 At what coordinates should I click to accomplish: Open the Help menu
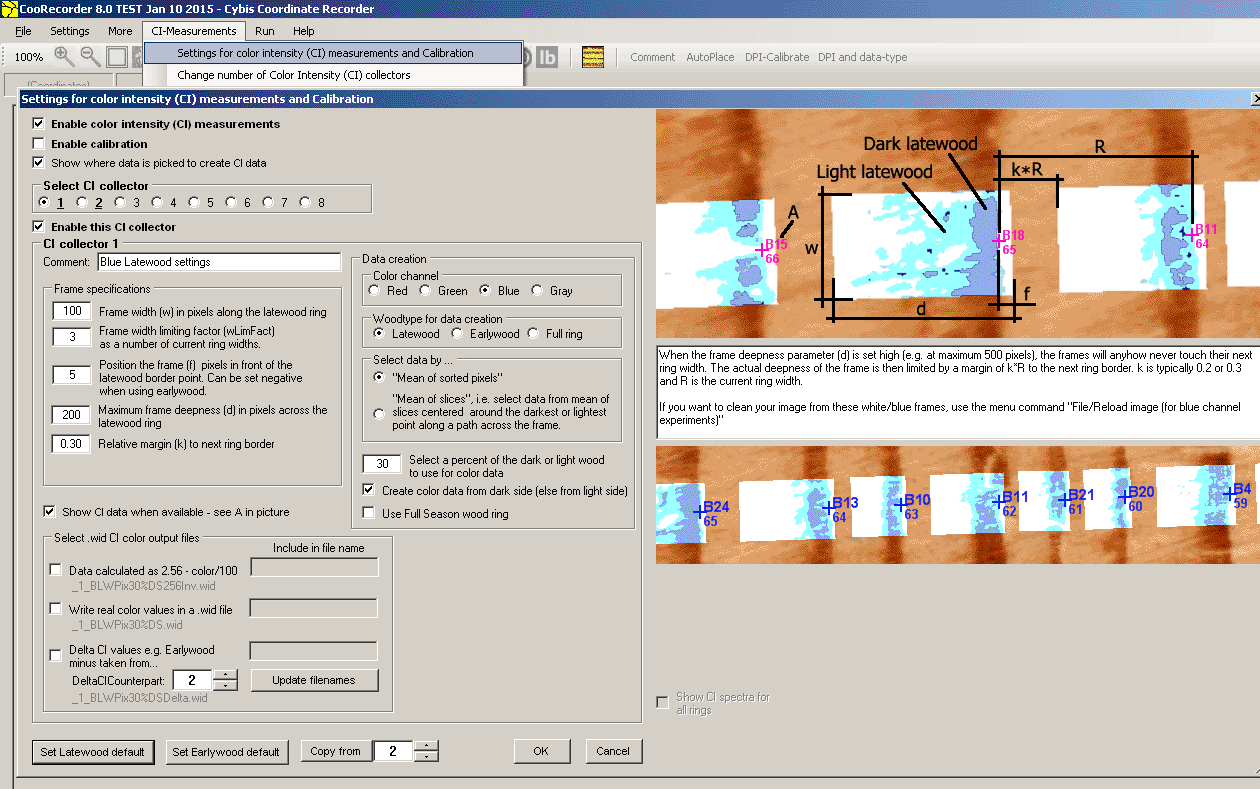point(303,31)
